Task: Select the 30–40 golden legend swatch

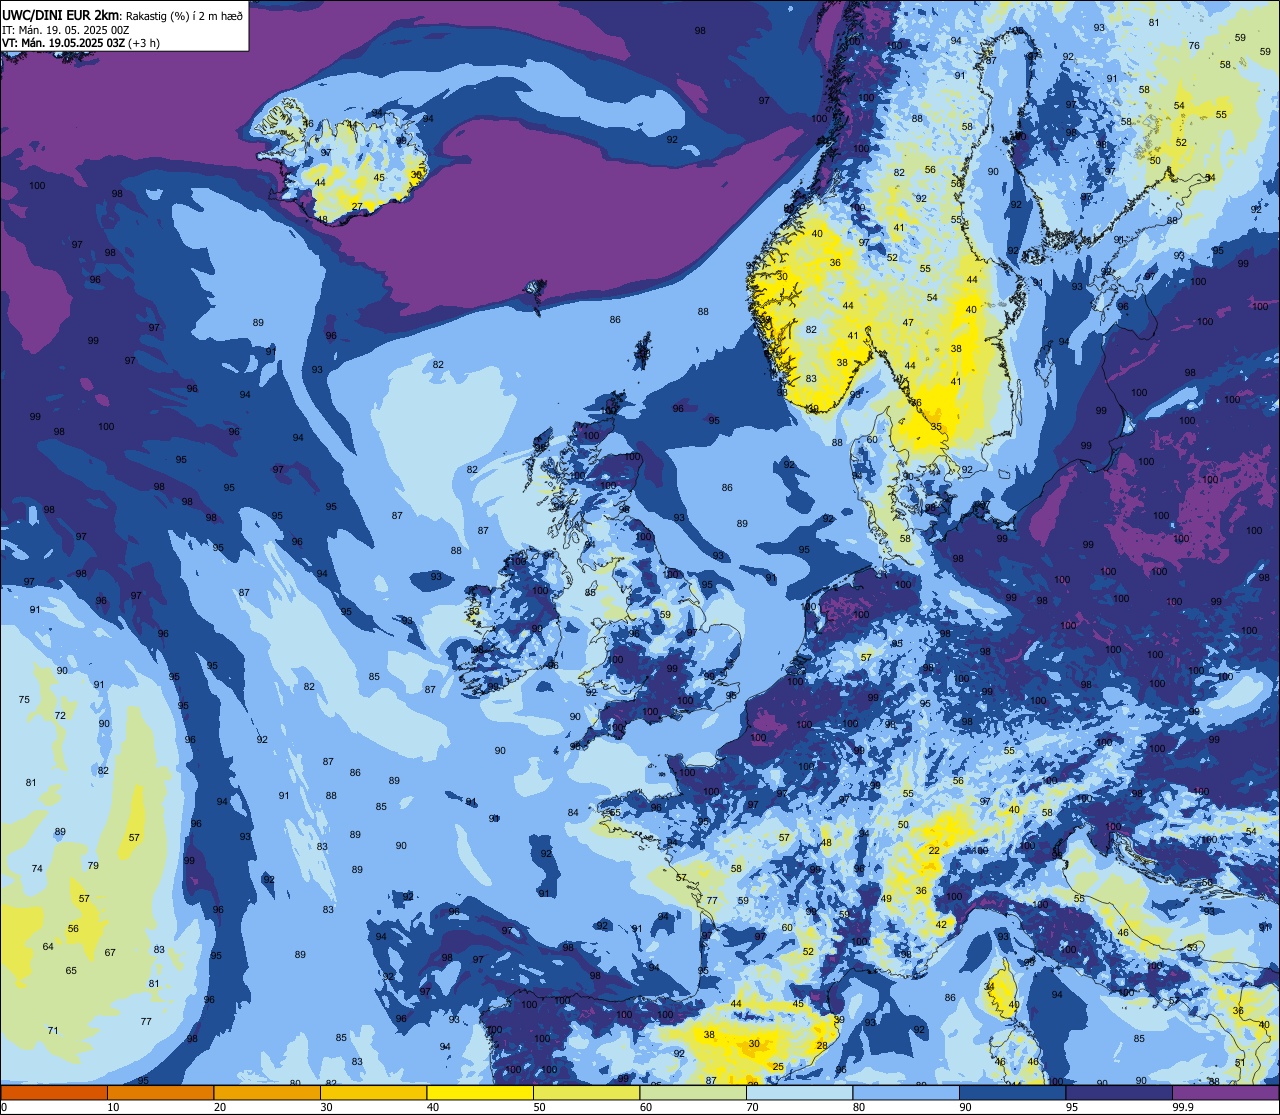Action: 373,1092
